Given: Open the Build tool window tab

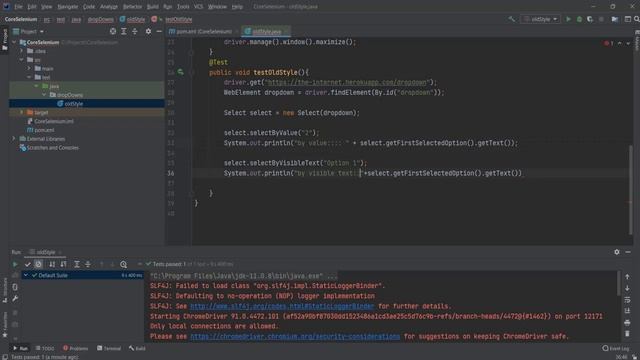Looking at the screenshot, I should point(137,348).
